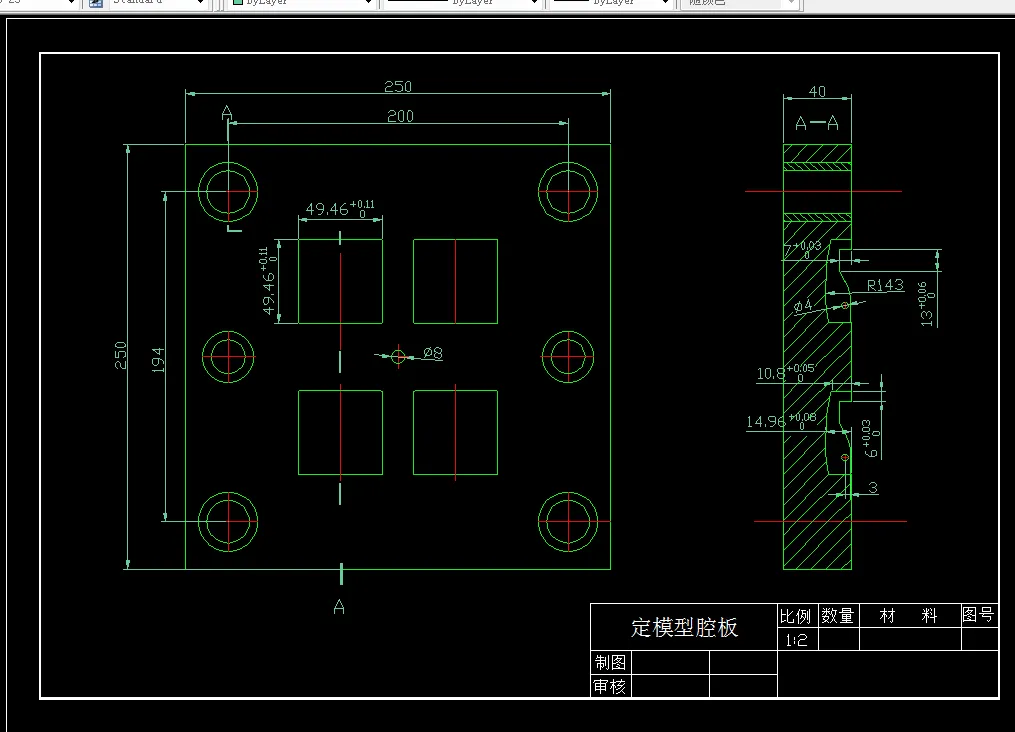Click the 材料 header cell
This screenshot has width=1015, height=732.
tap(909, 616)
